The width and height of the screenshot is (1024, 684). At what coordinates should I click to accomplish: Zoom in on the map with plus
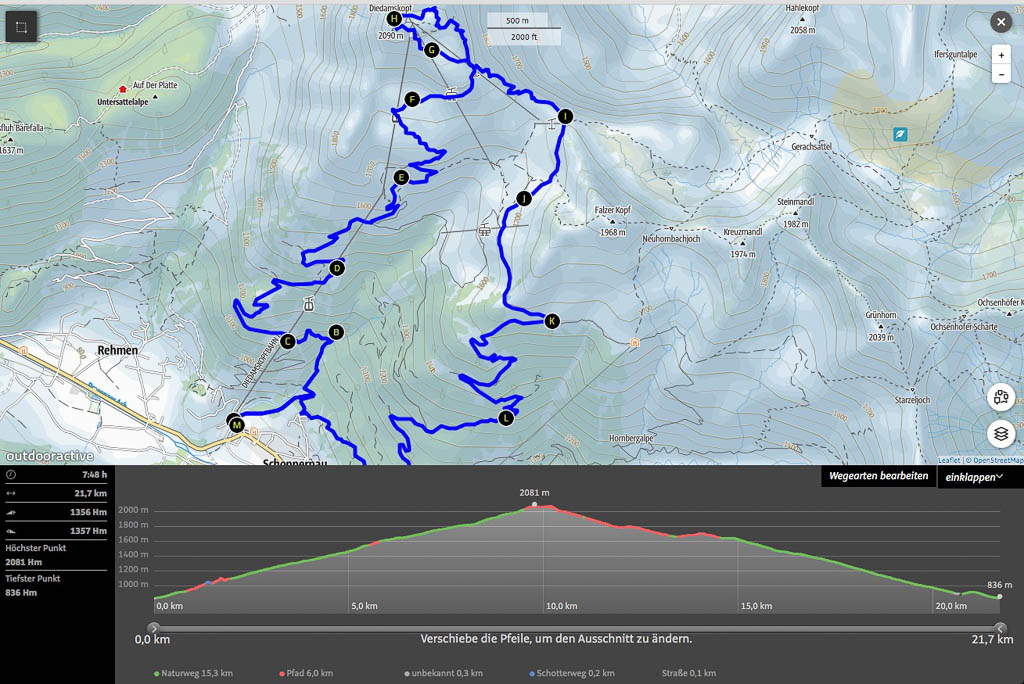pyautogui.click(x=1000, y=55)
